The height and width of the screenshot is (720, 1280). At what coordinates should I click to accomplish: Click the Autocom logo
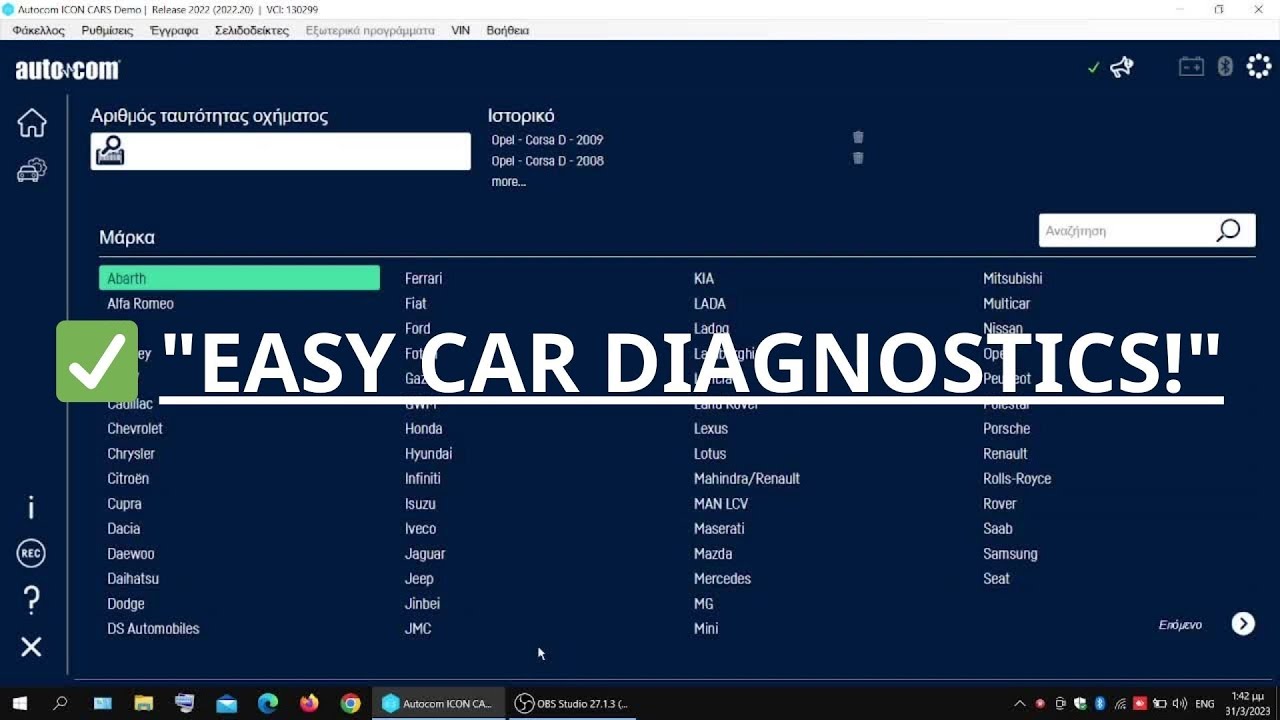click(67, 69)
